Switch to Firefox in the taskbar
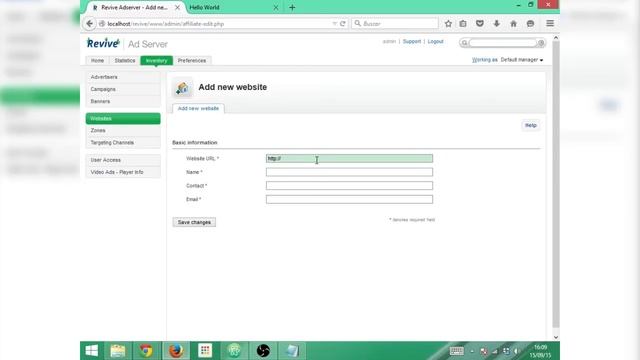640x360 pixels. tap(176, 351)
